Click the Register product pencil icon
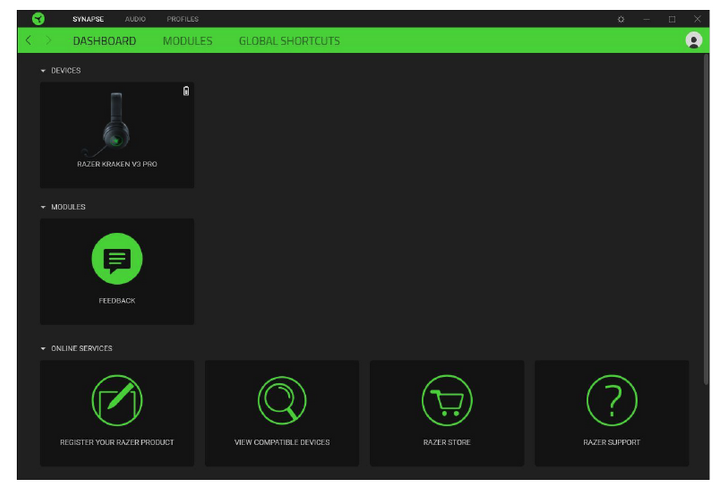Viewport: 721px width, 491px height. (117, 400)
